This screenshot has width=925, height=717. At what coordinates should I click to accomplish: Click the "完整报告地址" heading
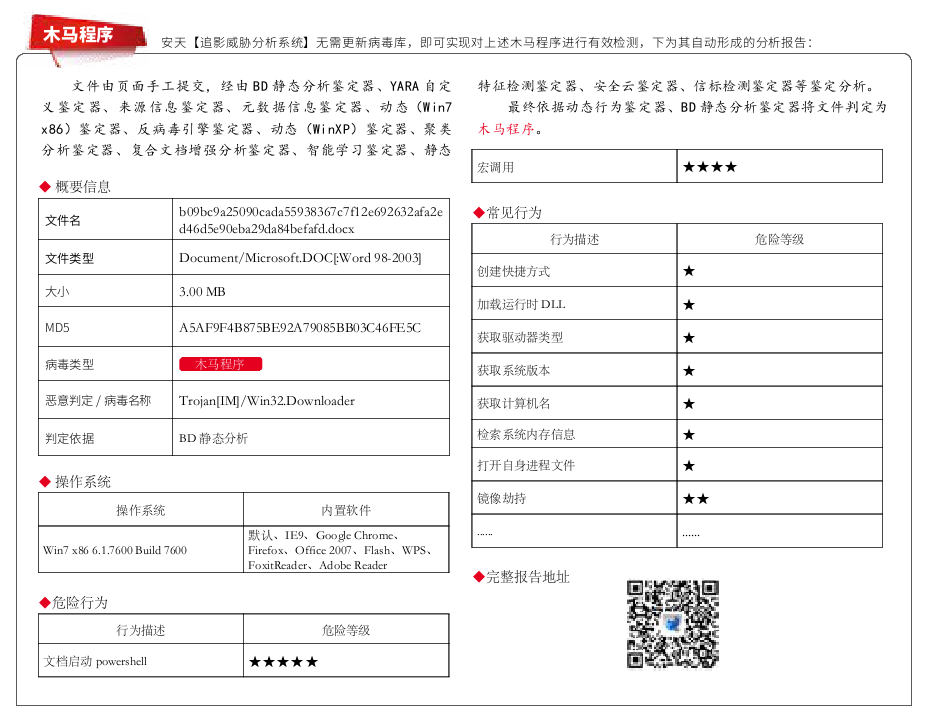tap(527, 577)
